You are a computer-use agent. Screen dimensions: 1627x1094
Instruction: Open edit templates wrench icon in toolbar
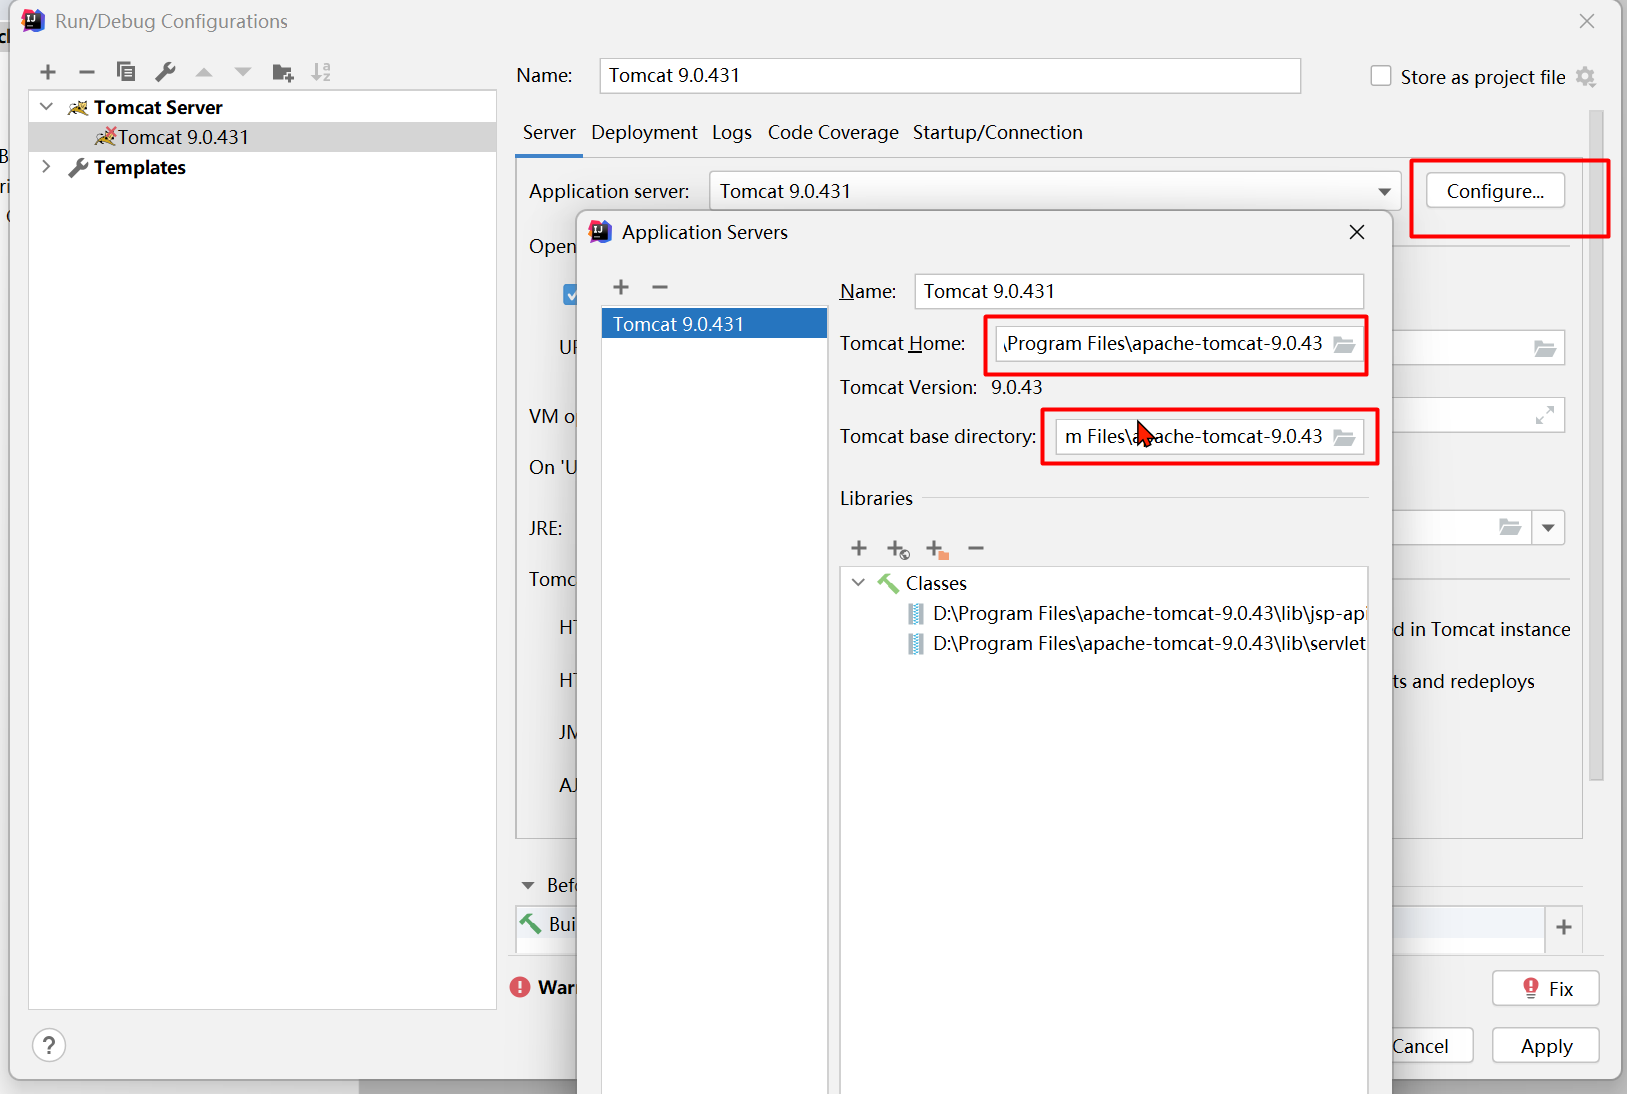165,72
